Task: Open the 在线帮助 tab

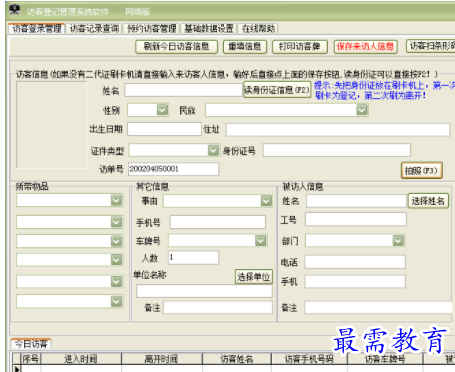Action: pos(258,29)
